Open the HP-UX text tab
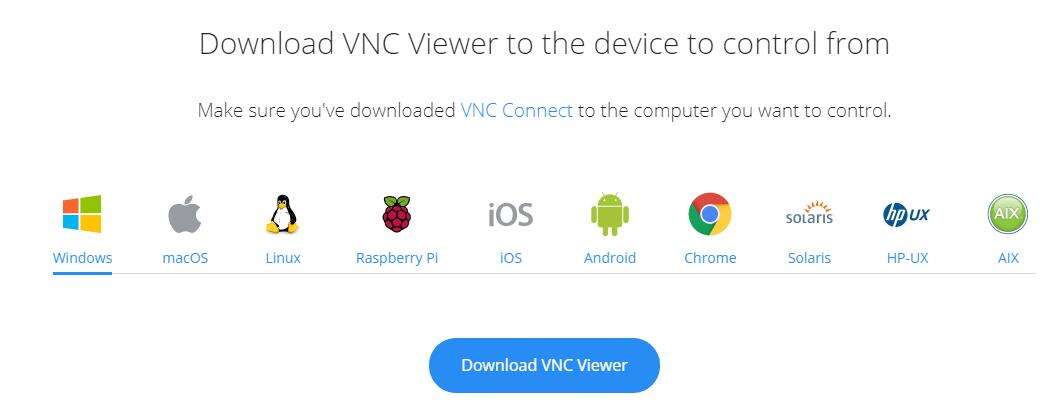 tap(907, 257)
